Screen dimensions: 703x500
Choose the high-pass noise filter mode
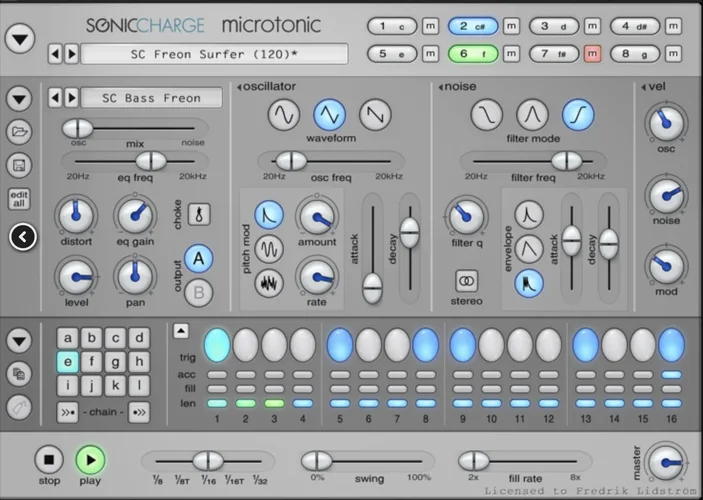578,115
